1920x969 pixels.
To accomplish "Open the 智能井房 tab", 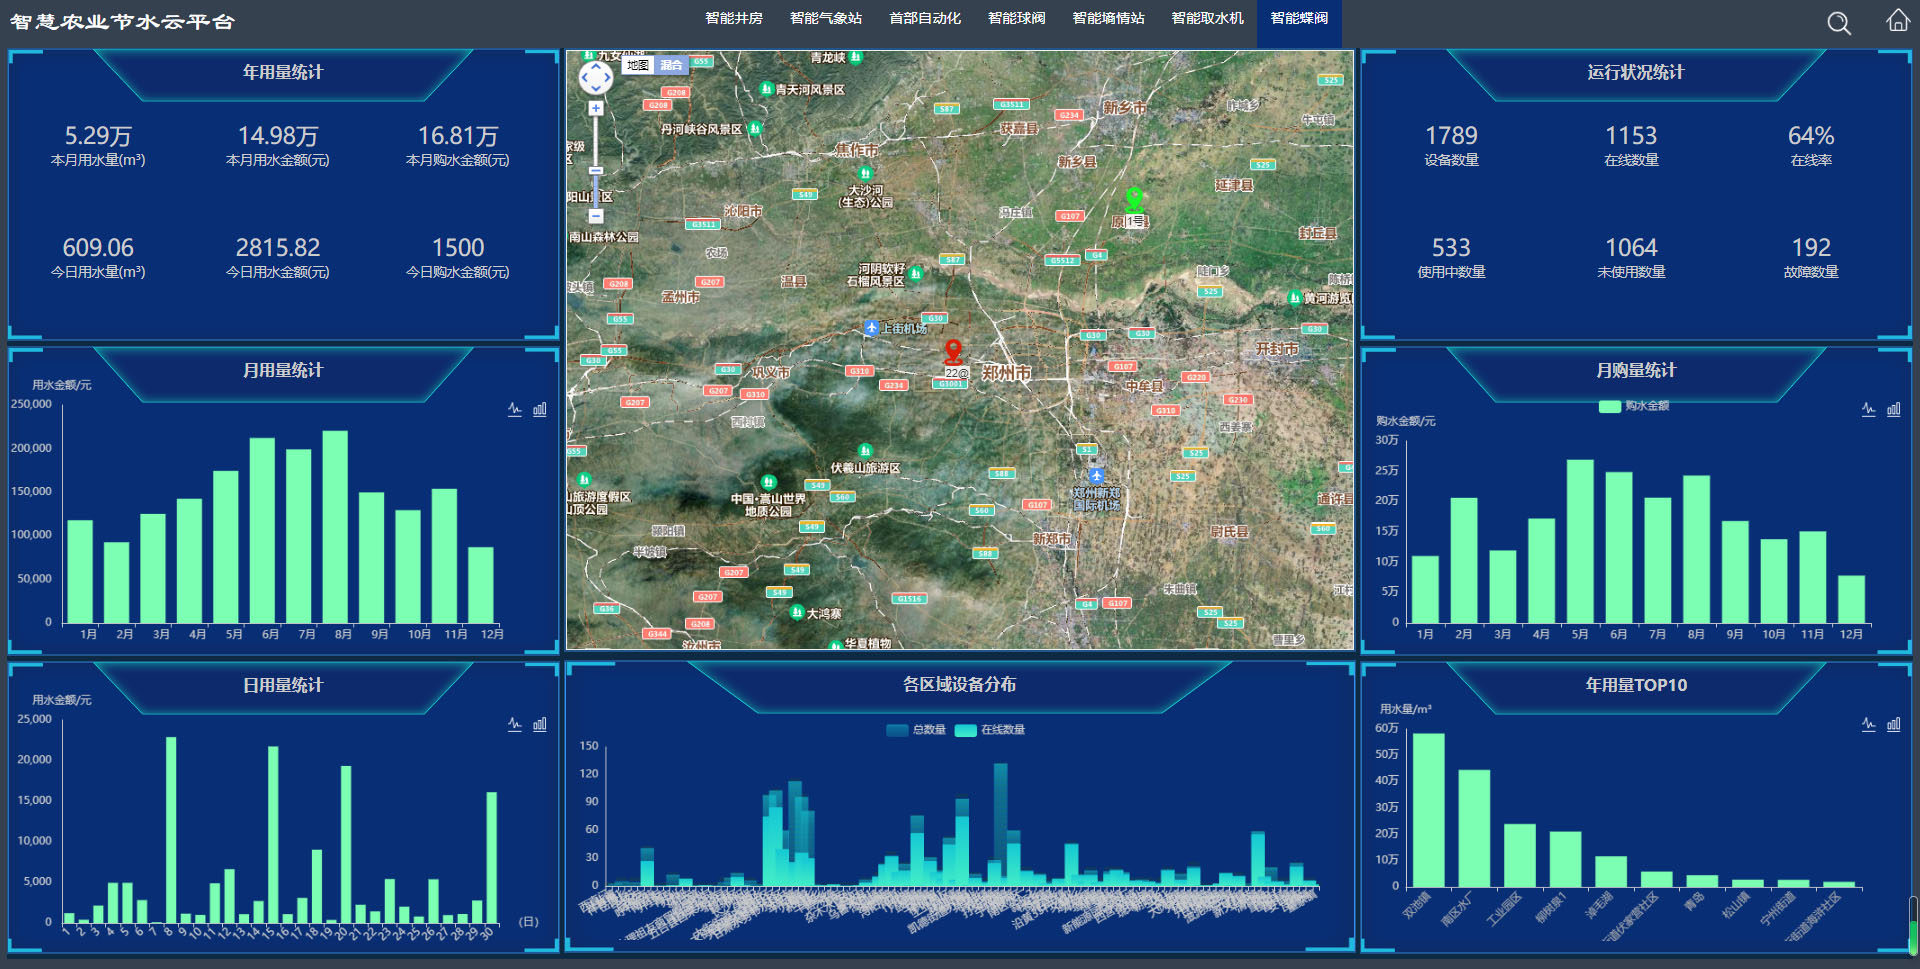I will (733, 19).
